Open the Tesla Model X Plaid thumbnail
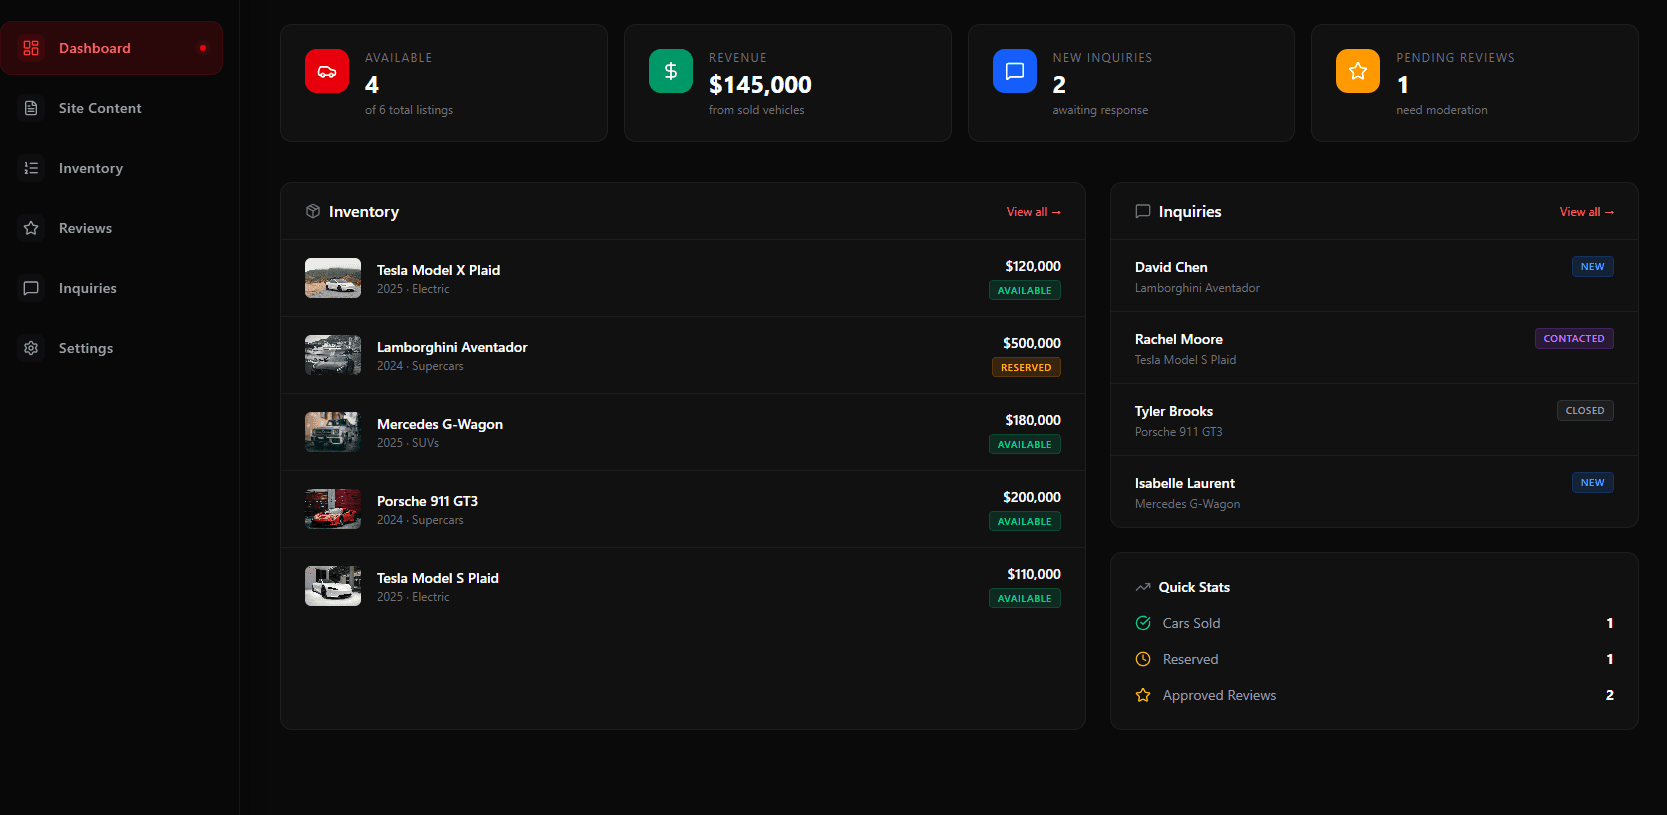This screenshot has height=815, width=1667. tap(333, 278)
